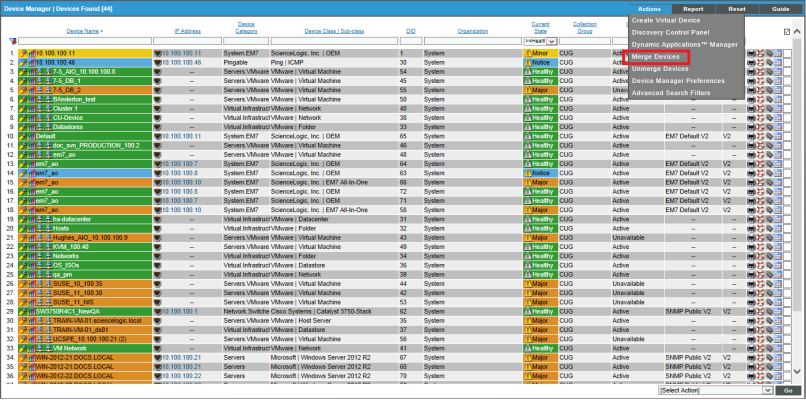This screenshot has height=400, width=806.
Task: Check the checkbox for SW3750R4C1_NewQA row
Action: (787, 312)
